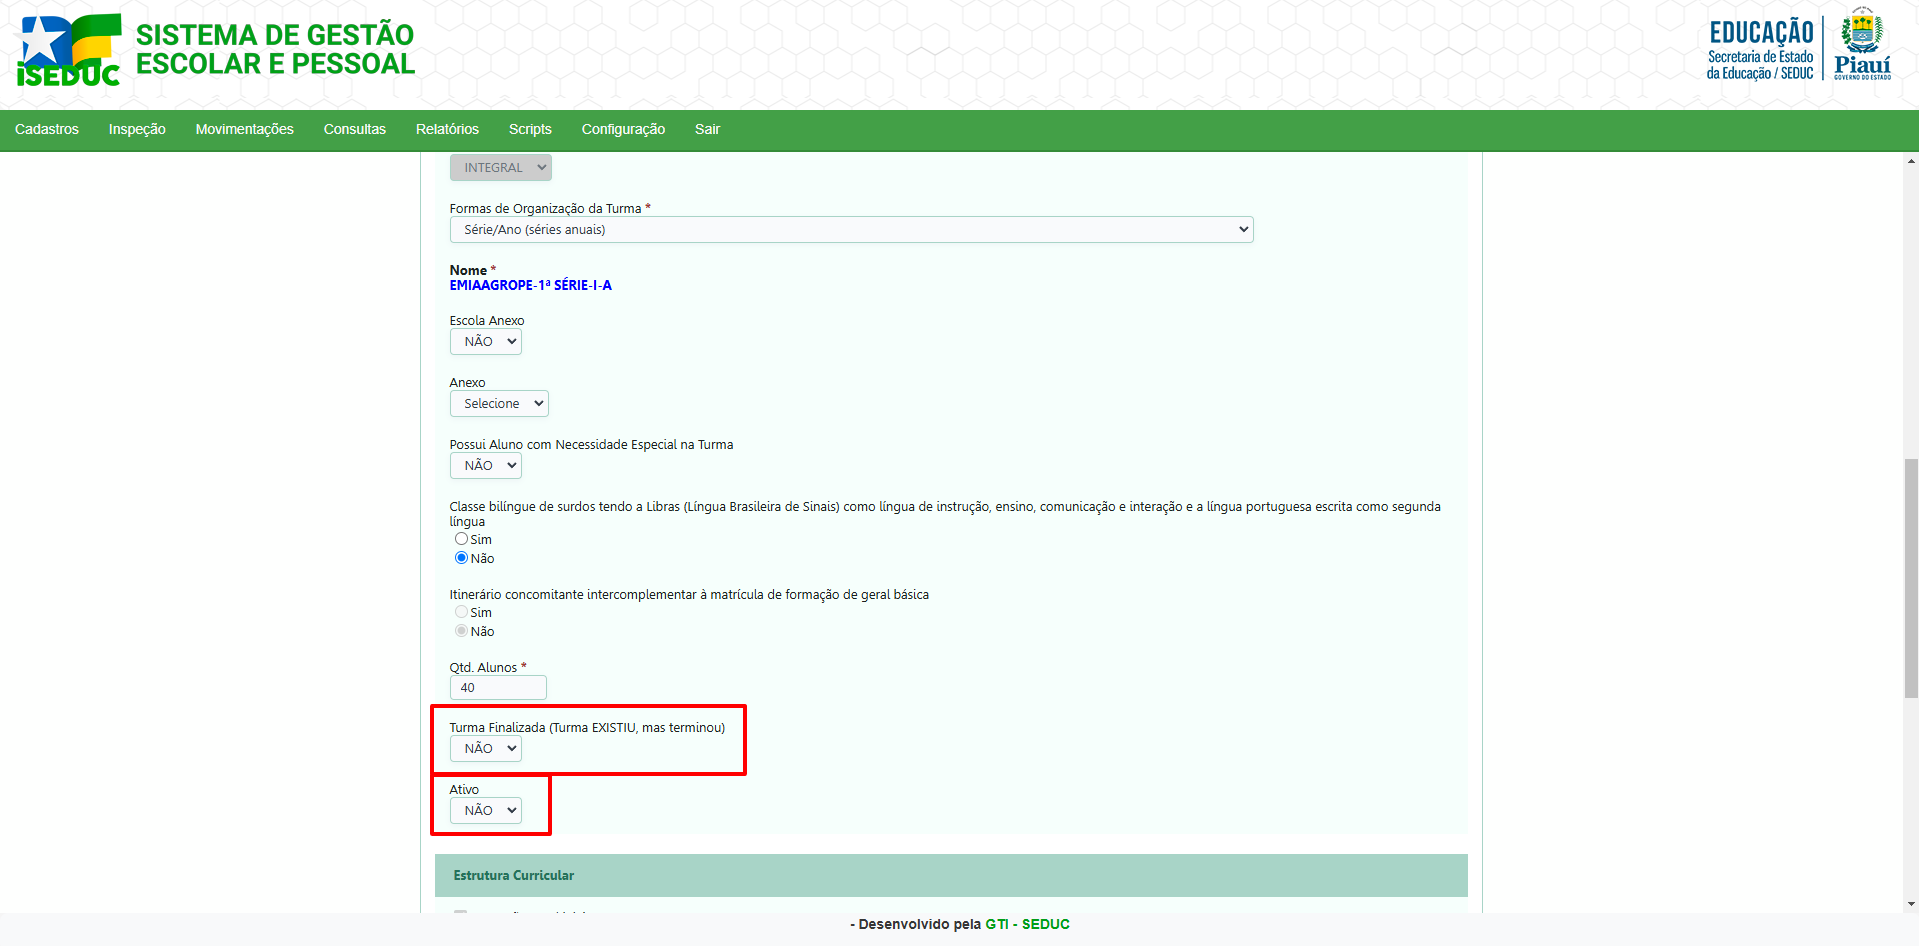Open the Turma Finalizada dropdown
The image size is (1919, 946).
(x=486, y=749)
